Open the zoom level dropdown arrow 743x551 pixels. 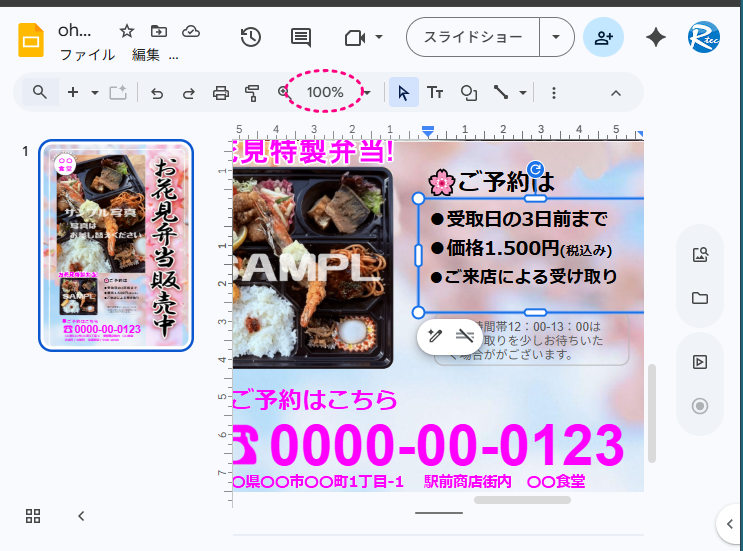coord(367,93)
